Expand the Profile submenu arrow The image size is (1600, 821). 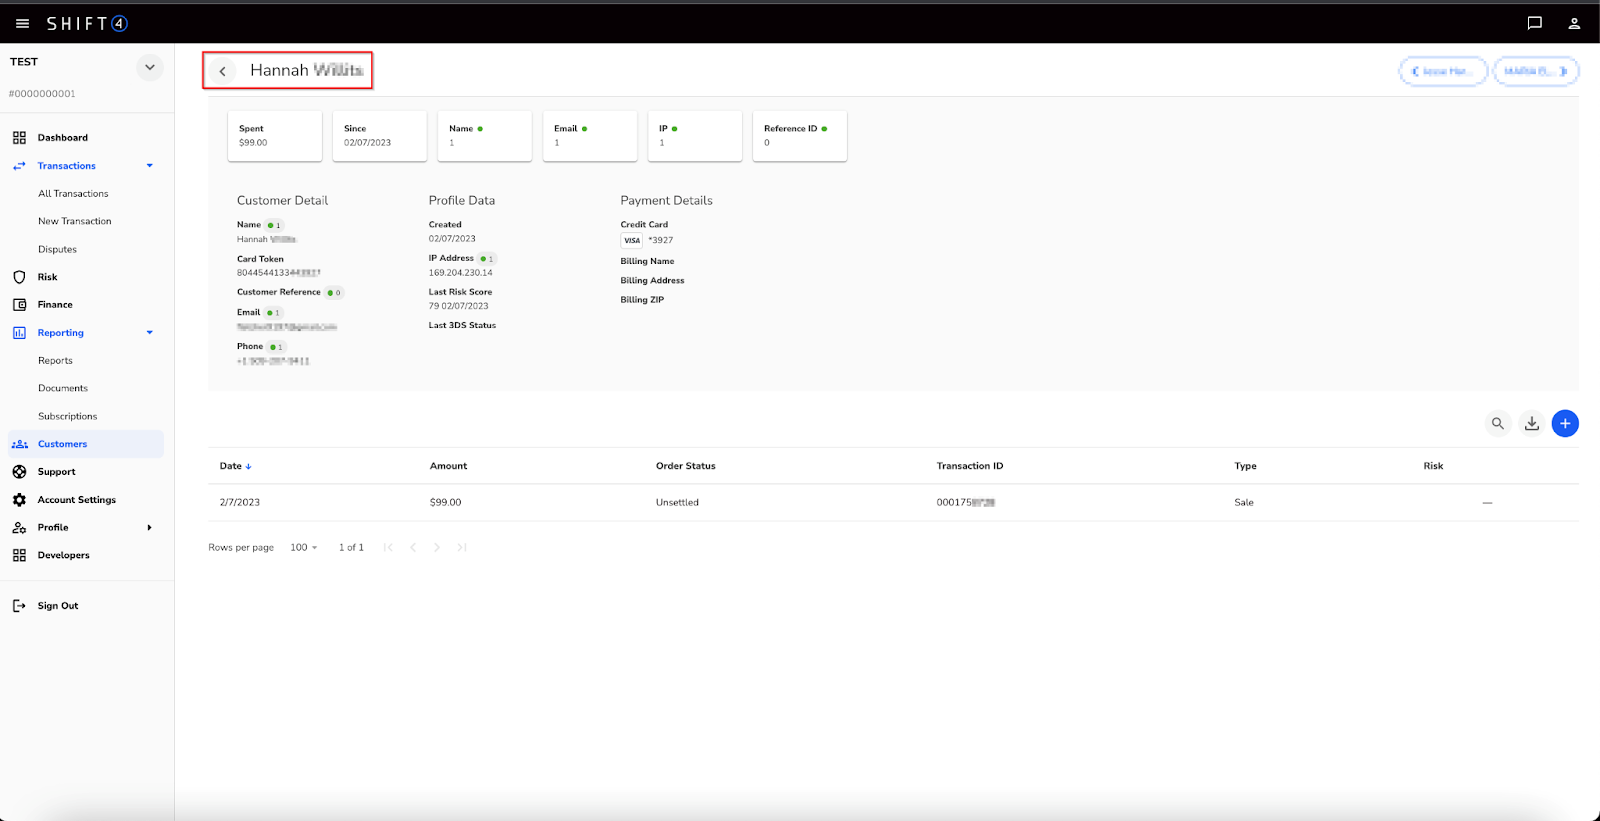pos(150,528)
